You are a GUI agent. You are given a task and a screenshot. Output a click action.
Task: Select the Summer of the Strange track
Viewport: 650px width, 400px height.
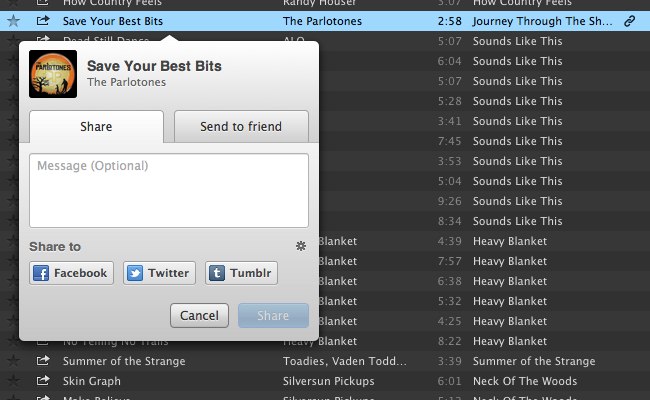(124, 361)
